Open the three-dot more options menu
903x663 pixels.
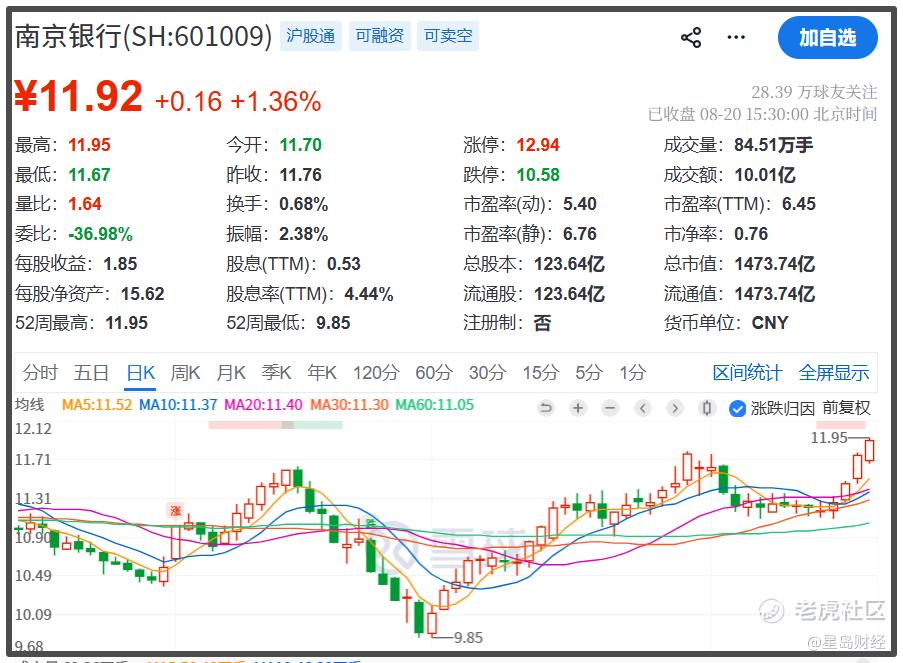[x=736, y=37]
